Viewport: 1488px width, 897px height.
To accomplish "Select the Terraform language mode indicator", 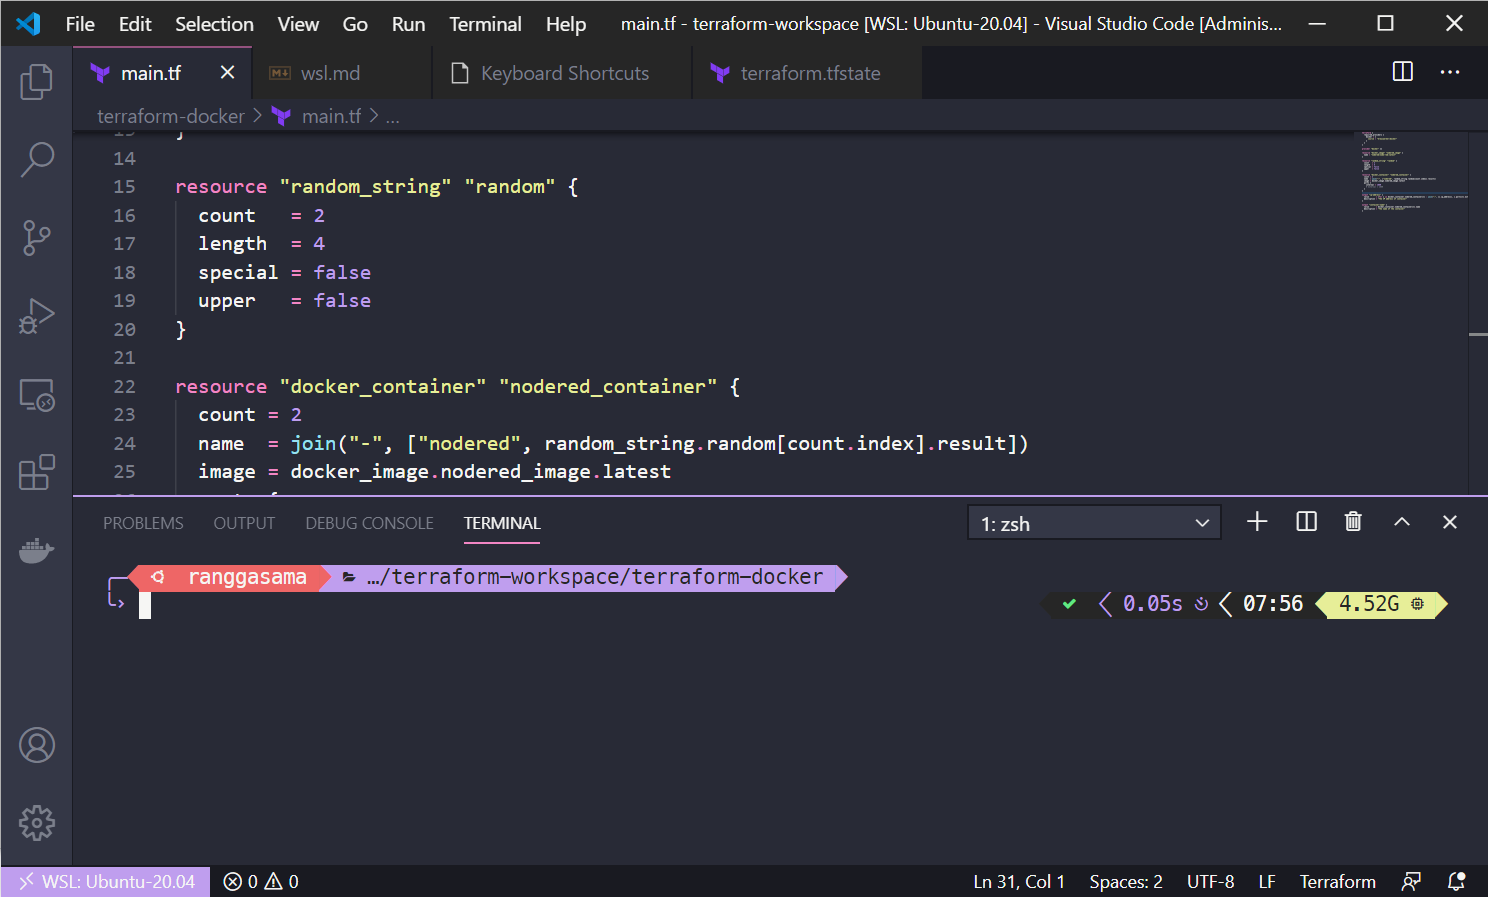I will click(1337, 881).
